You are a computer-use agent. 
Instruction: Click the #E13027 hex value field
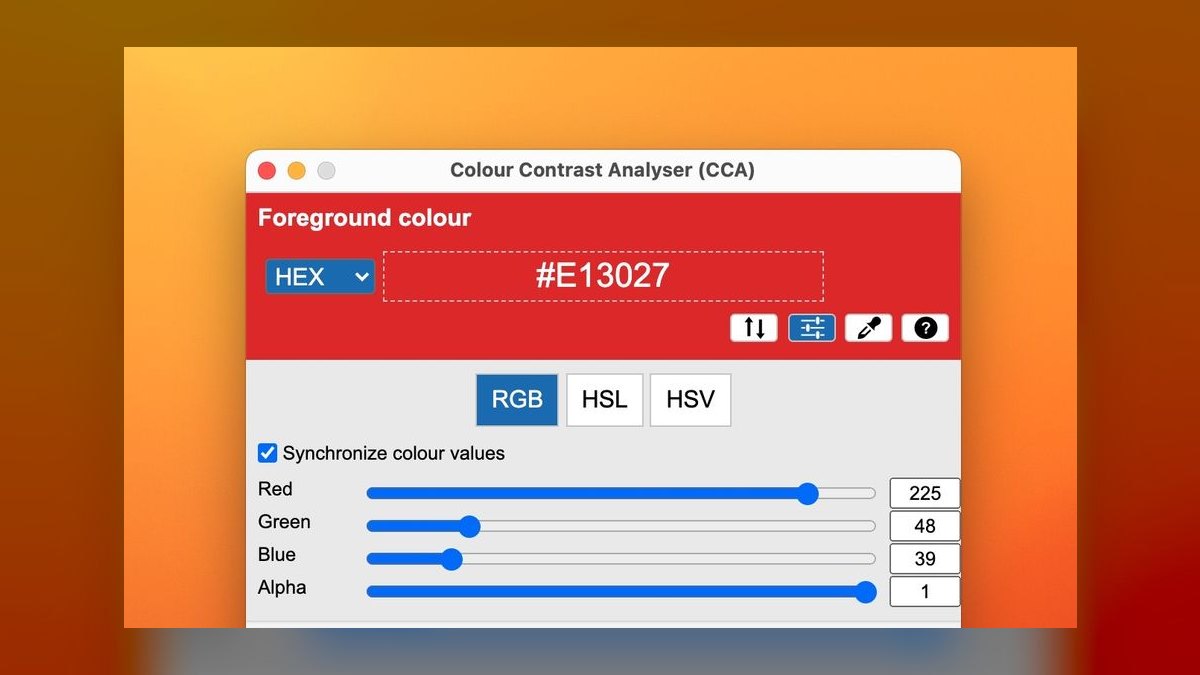coord(603,276)
